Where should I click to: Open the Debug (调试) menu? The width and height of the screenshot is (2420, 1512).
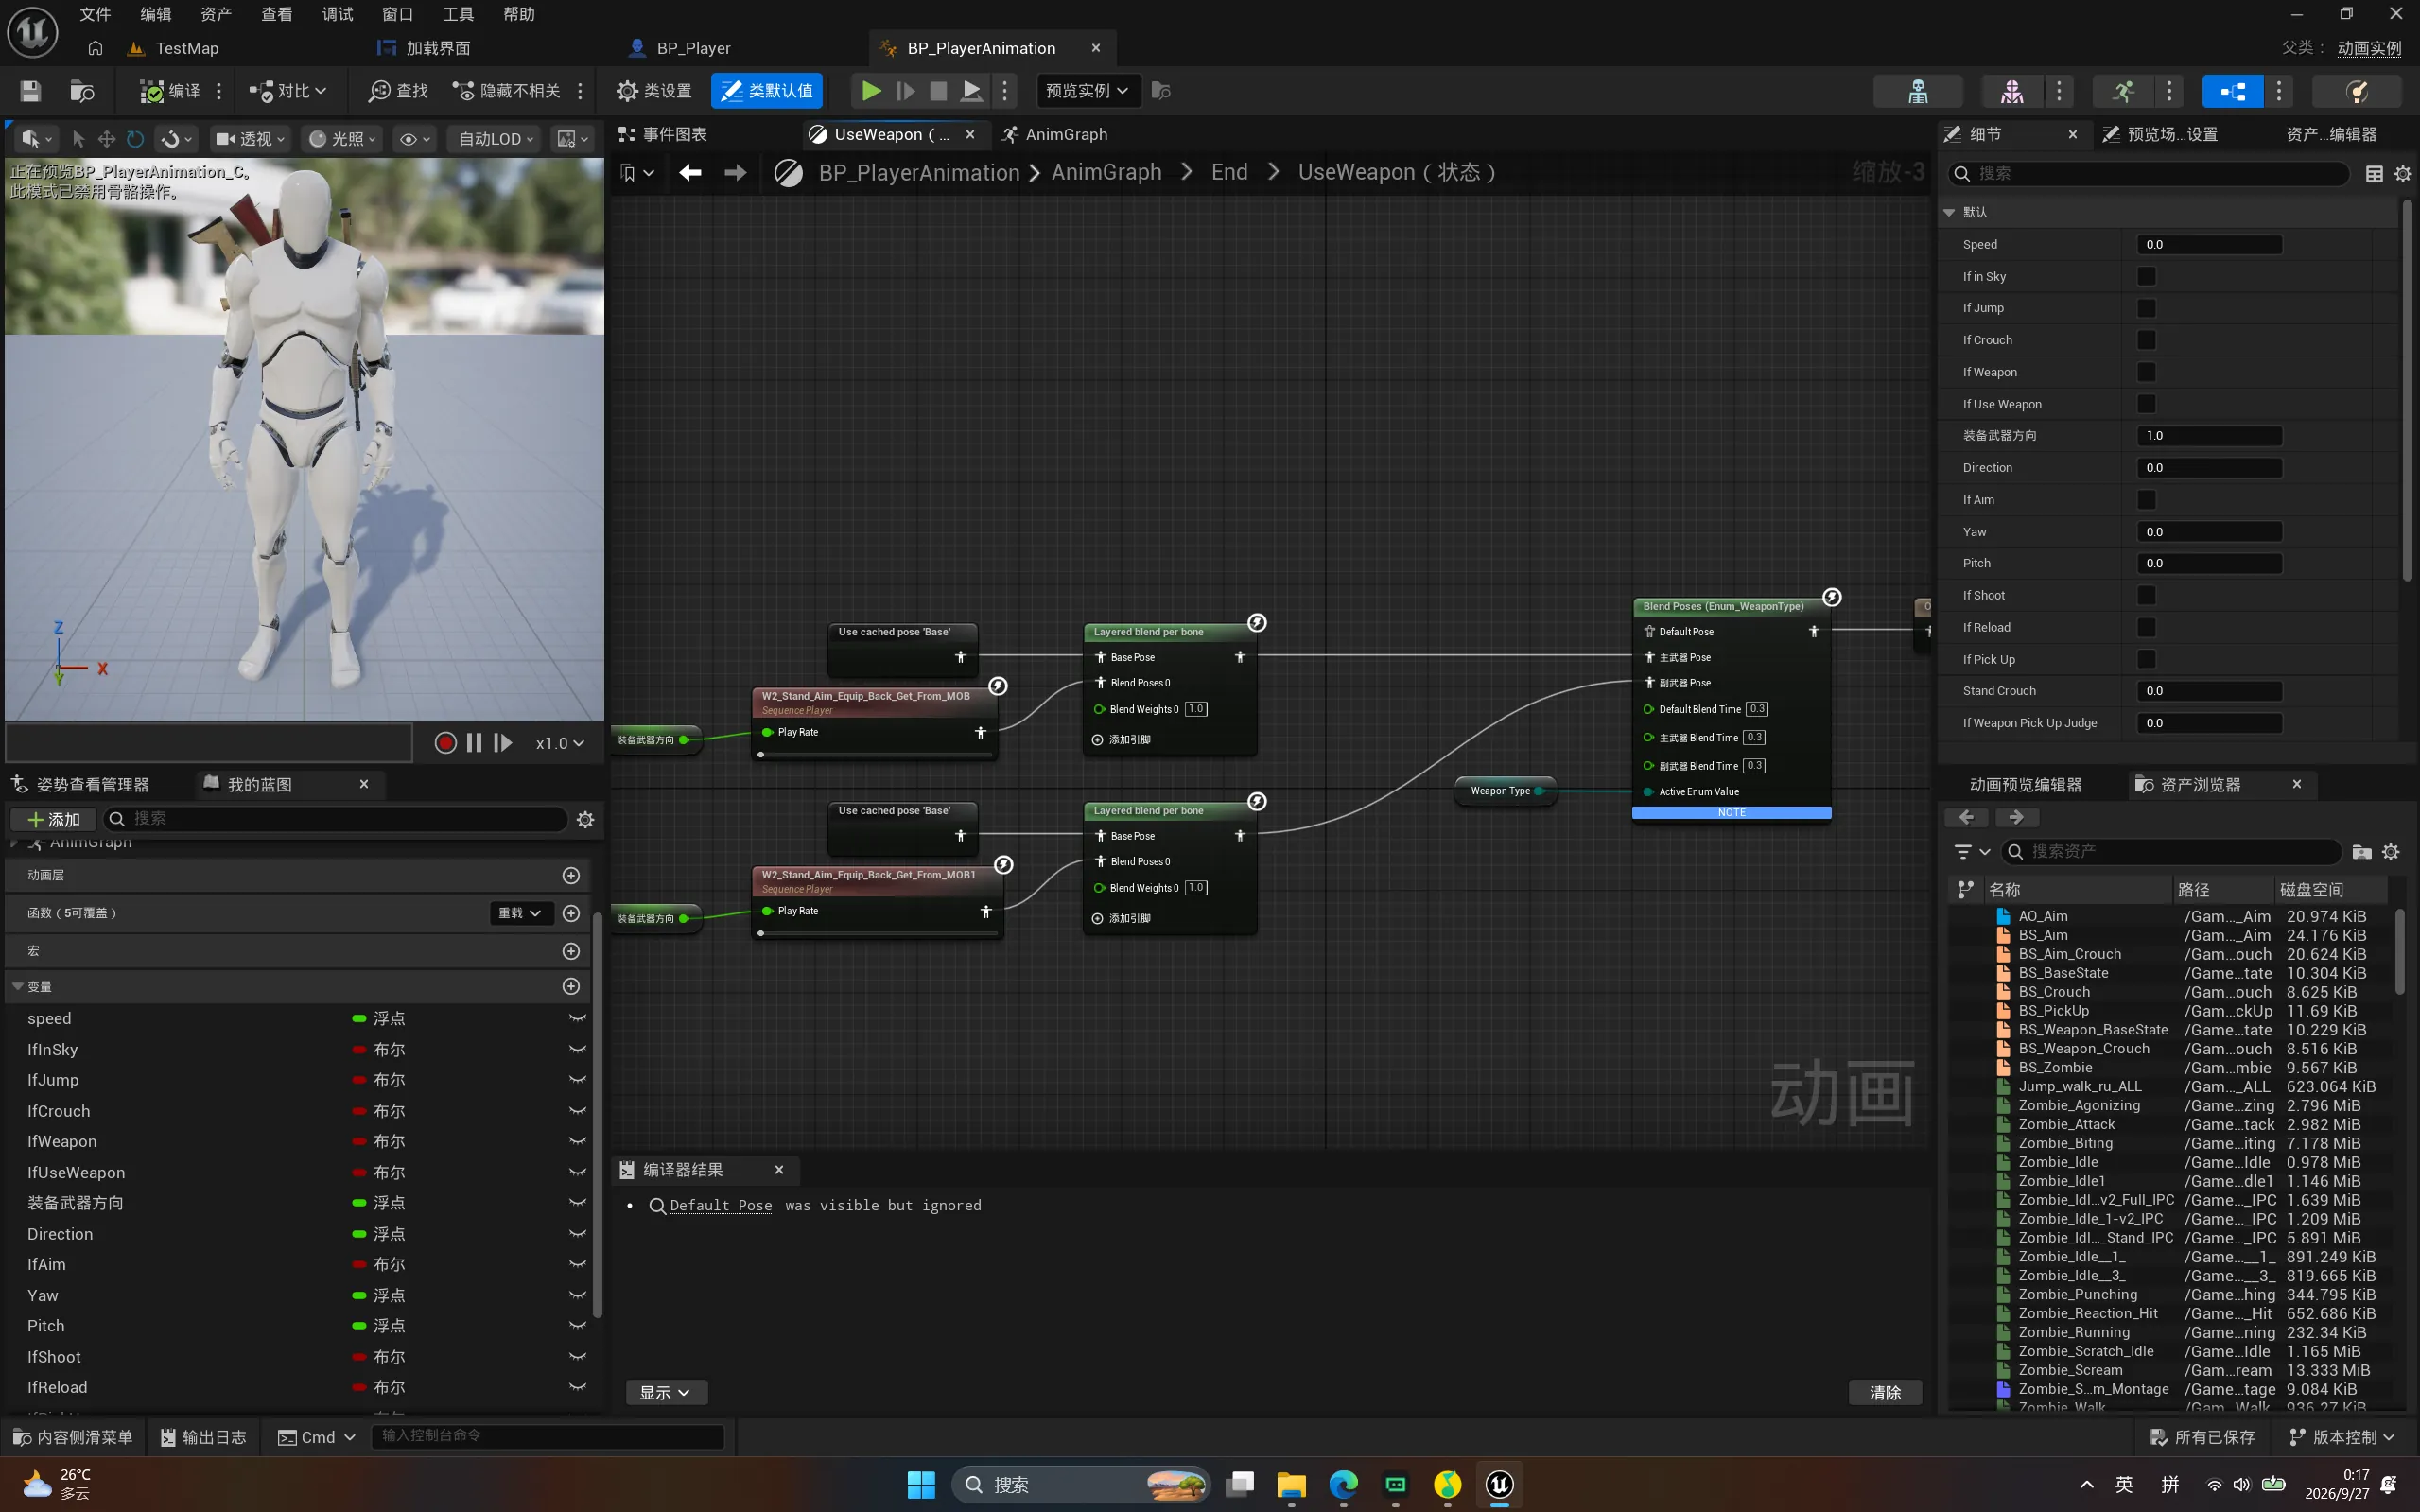(x=337, y=14)
